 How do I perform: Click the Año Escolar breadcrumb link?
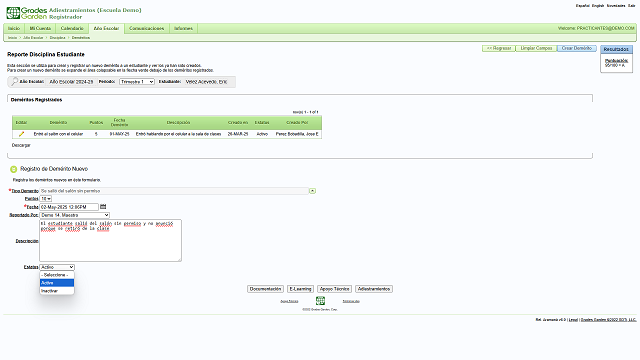click(x=33, y=38)
